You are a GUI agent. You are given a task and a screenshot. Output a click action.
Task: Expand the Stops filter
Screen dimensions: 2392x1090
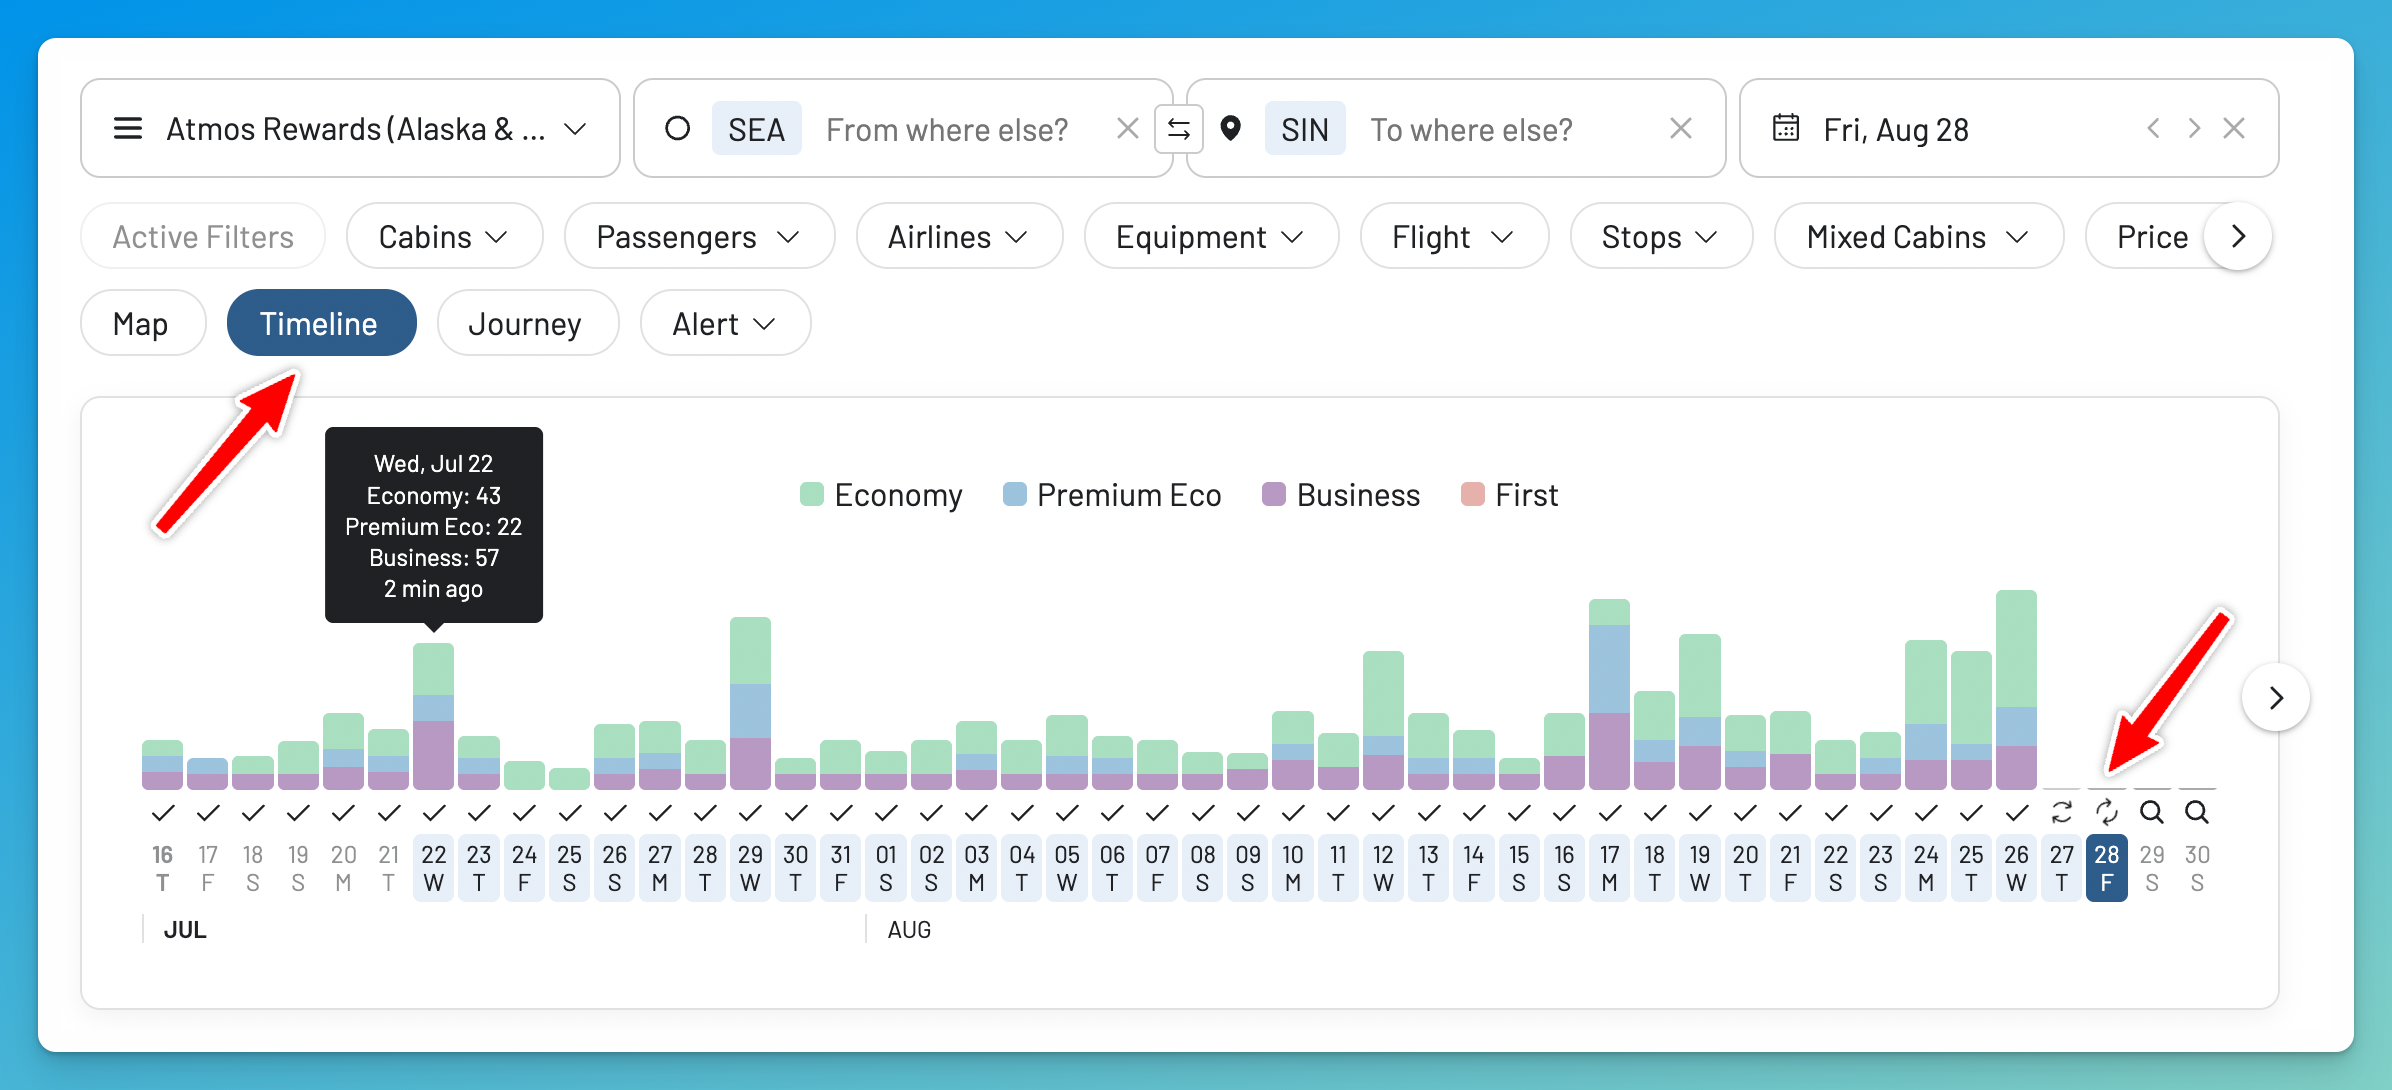click(1661, 237)
